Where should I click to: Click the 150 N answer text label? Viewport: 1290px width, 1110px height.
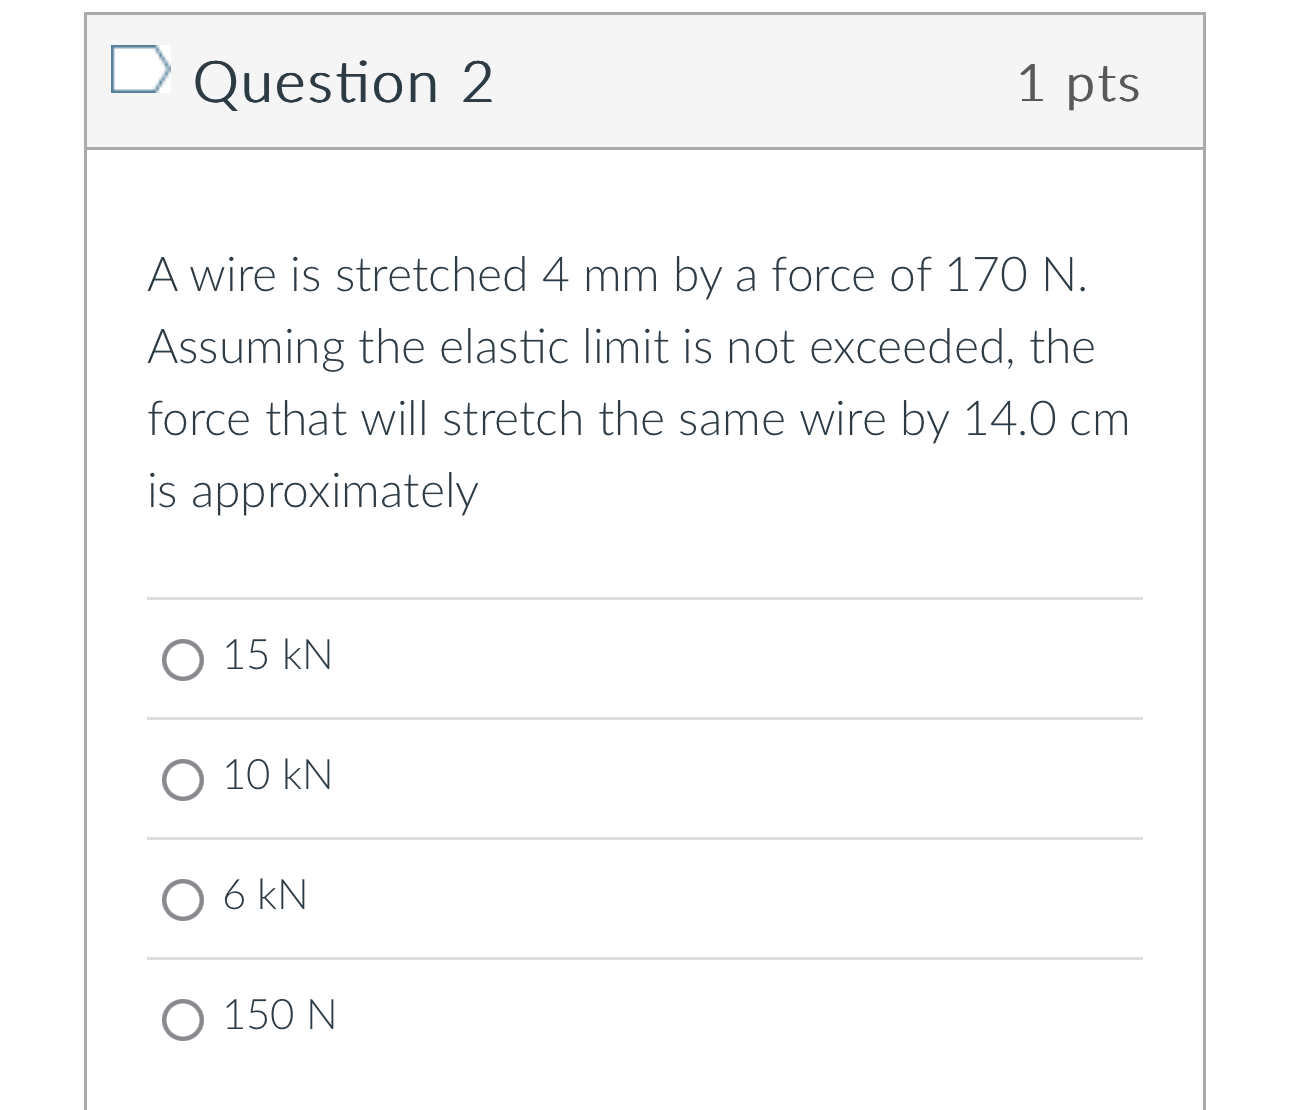click(278, 1015)
